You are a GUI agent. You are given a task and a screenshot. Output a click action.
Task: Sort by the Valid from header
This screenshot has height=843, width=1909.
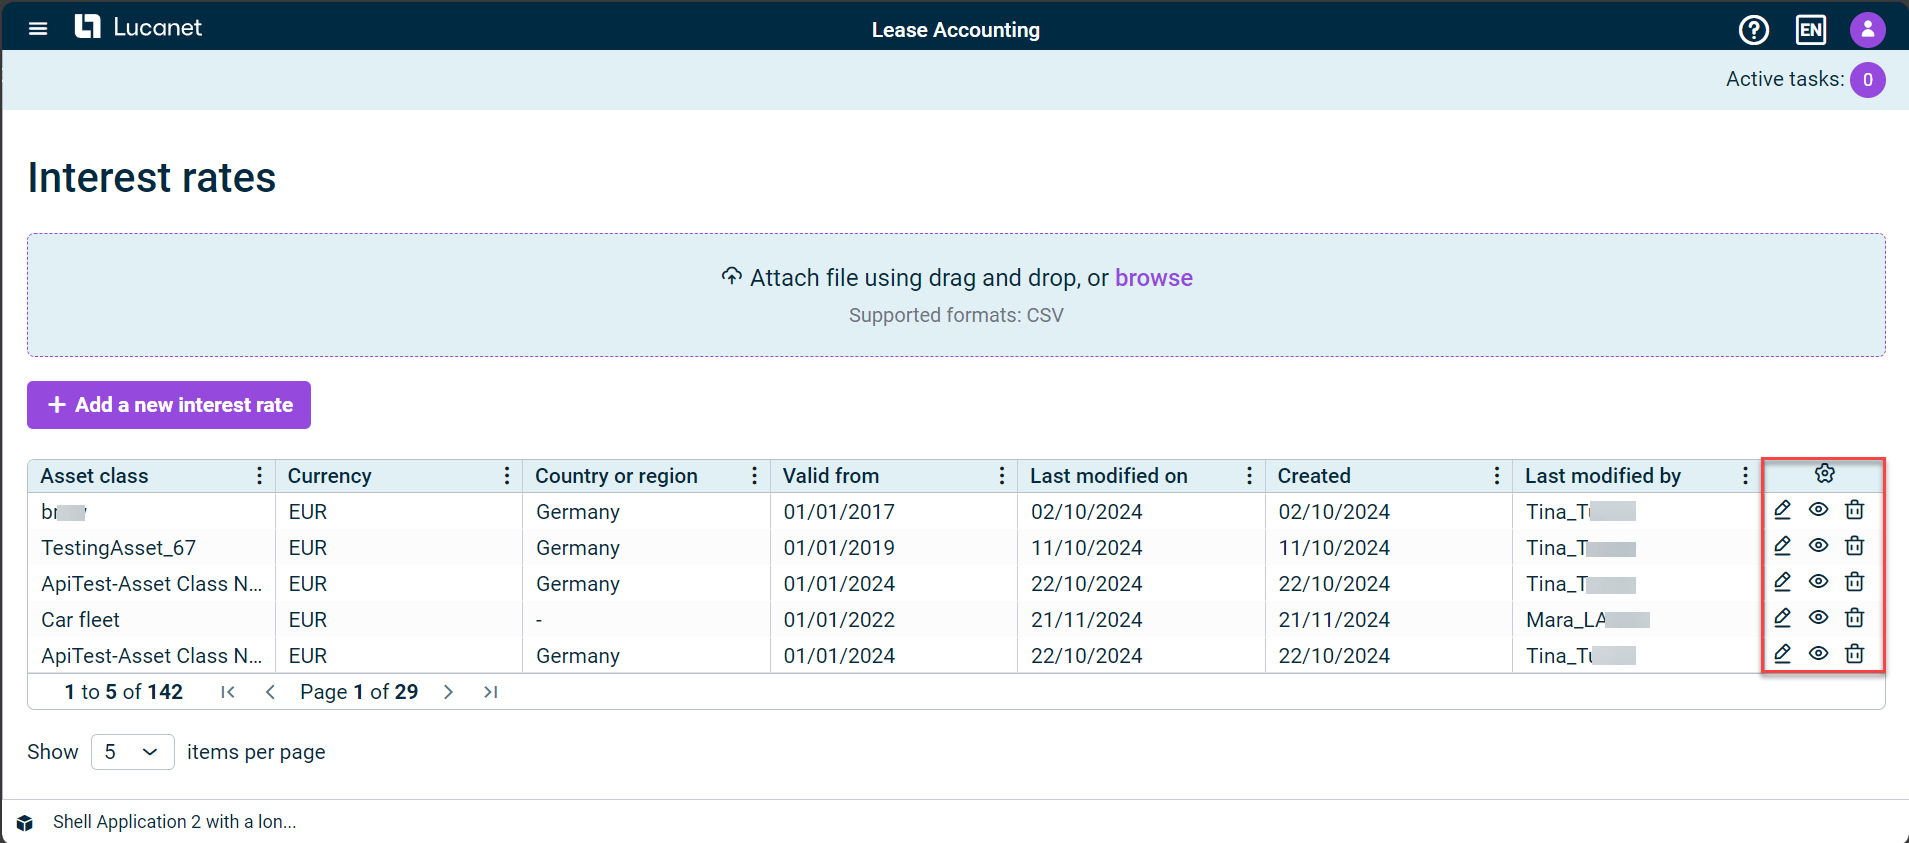830,476
